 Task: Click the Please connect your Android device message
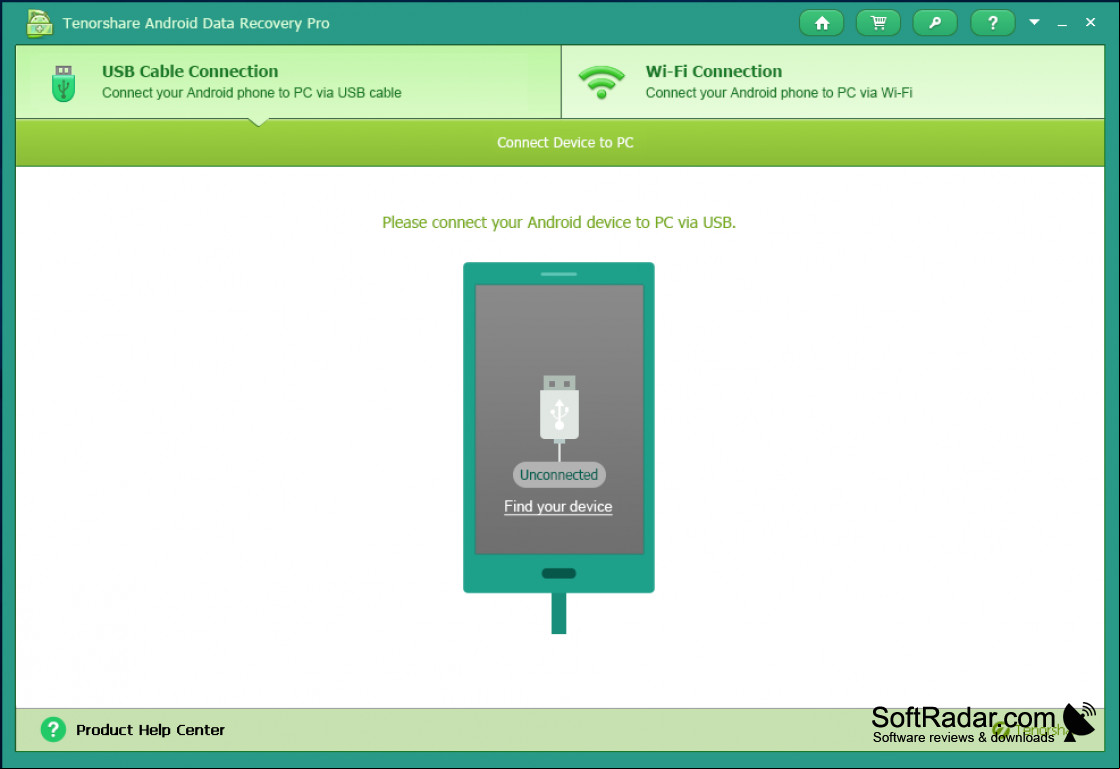click(x=559, y=223)
